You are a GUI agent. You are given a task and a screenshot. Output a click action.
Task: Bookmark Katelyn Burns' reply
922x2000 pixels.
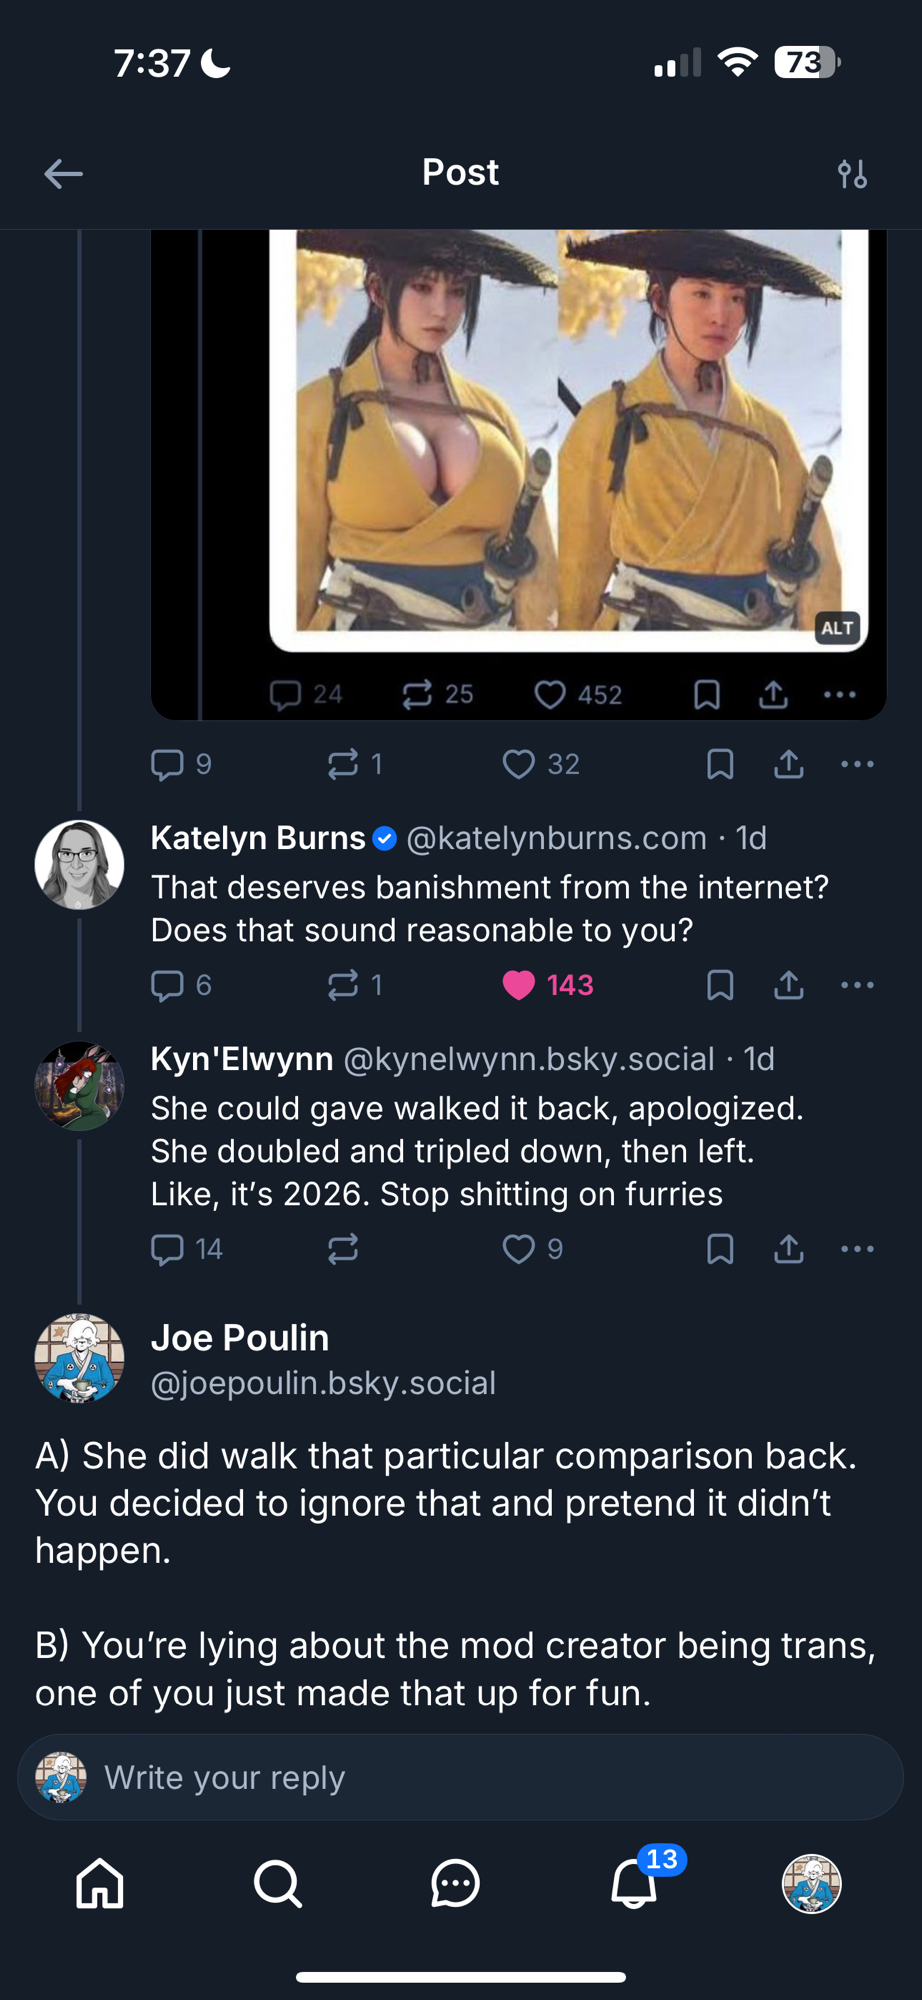[x=720, y=985]
